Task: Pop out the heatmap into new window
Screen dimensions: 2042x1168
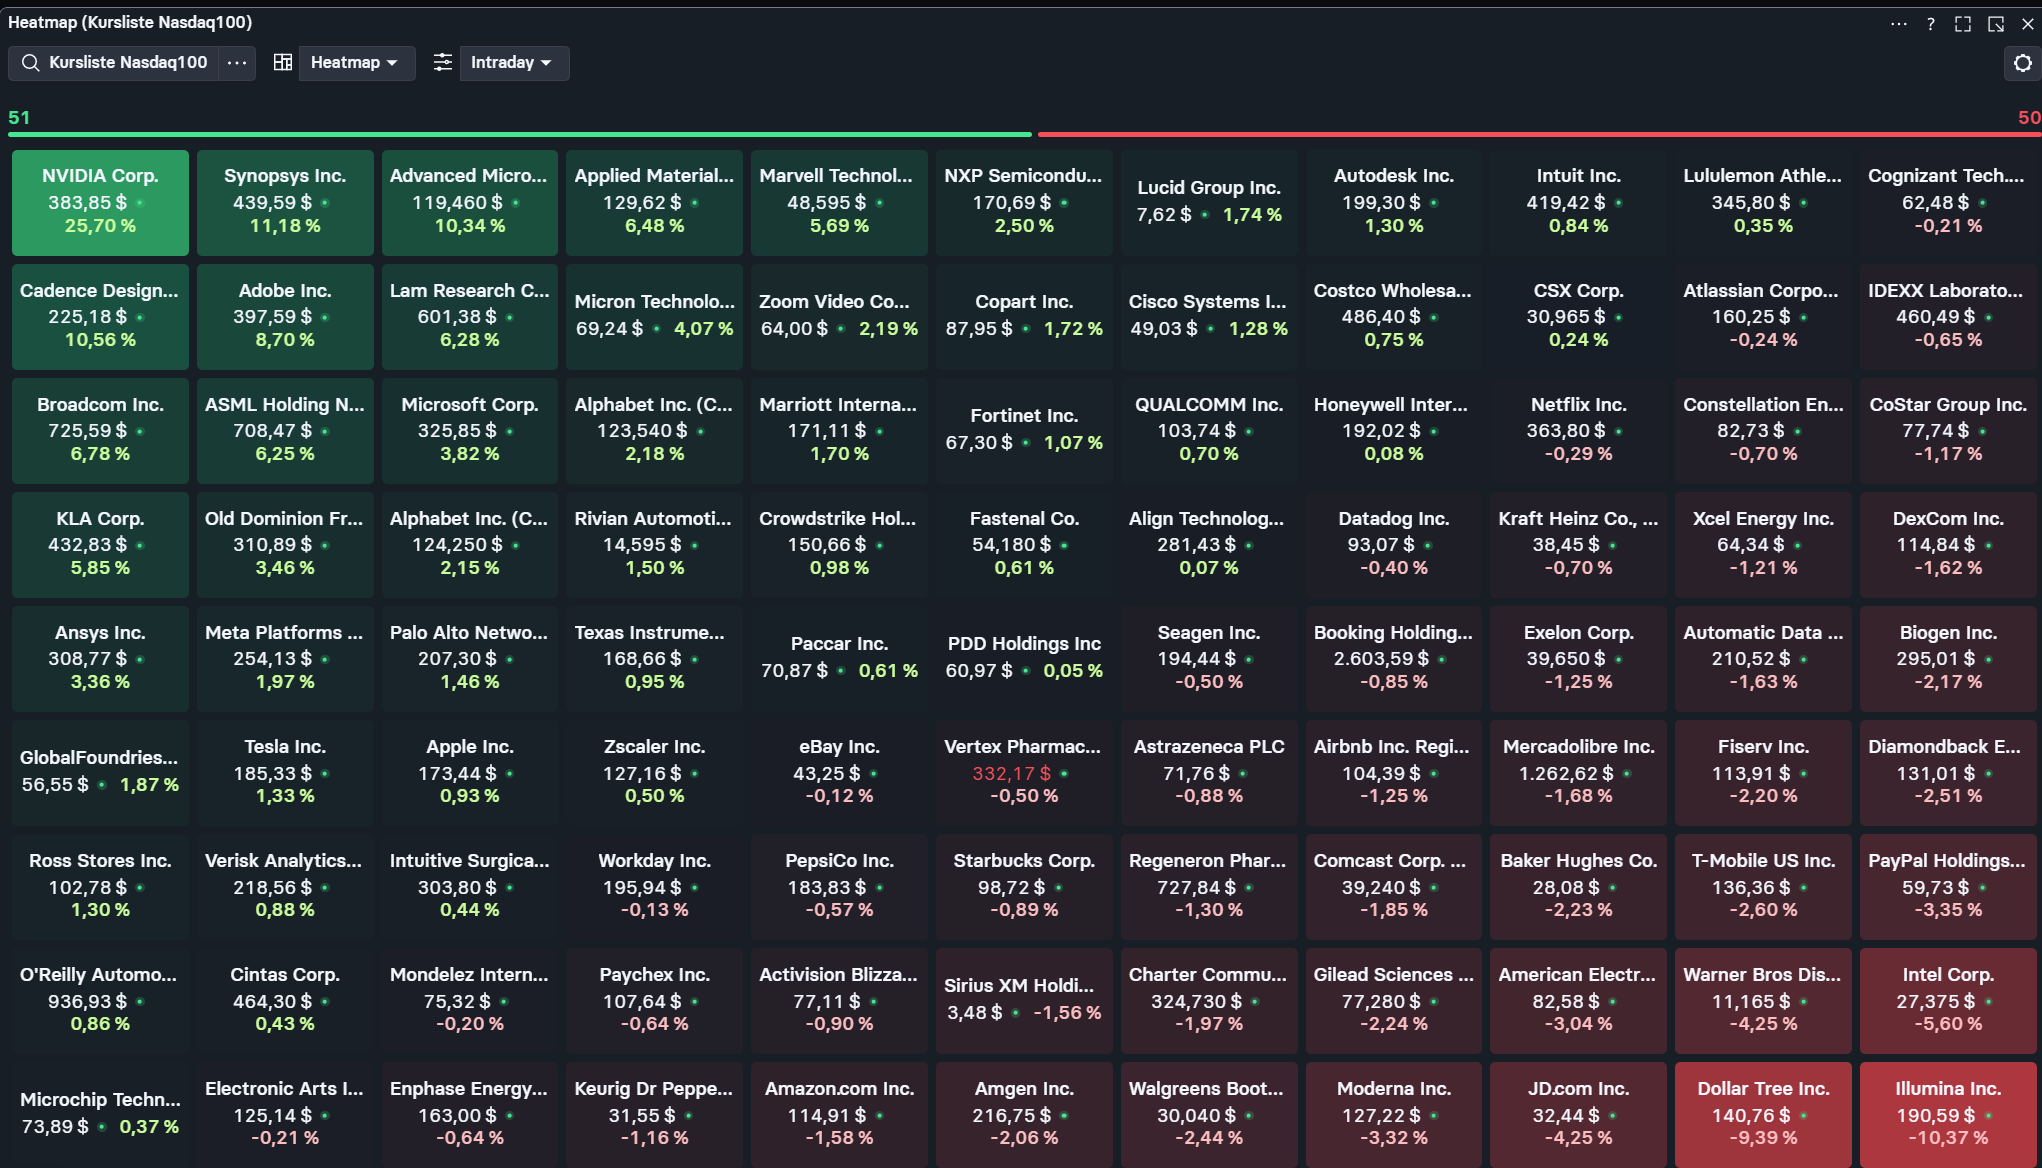Action: pyautogui.click(x=1996, y=24)
